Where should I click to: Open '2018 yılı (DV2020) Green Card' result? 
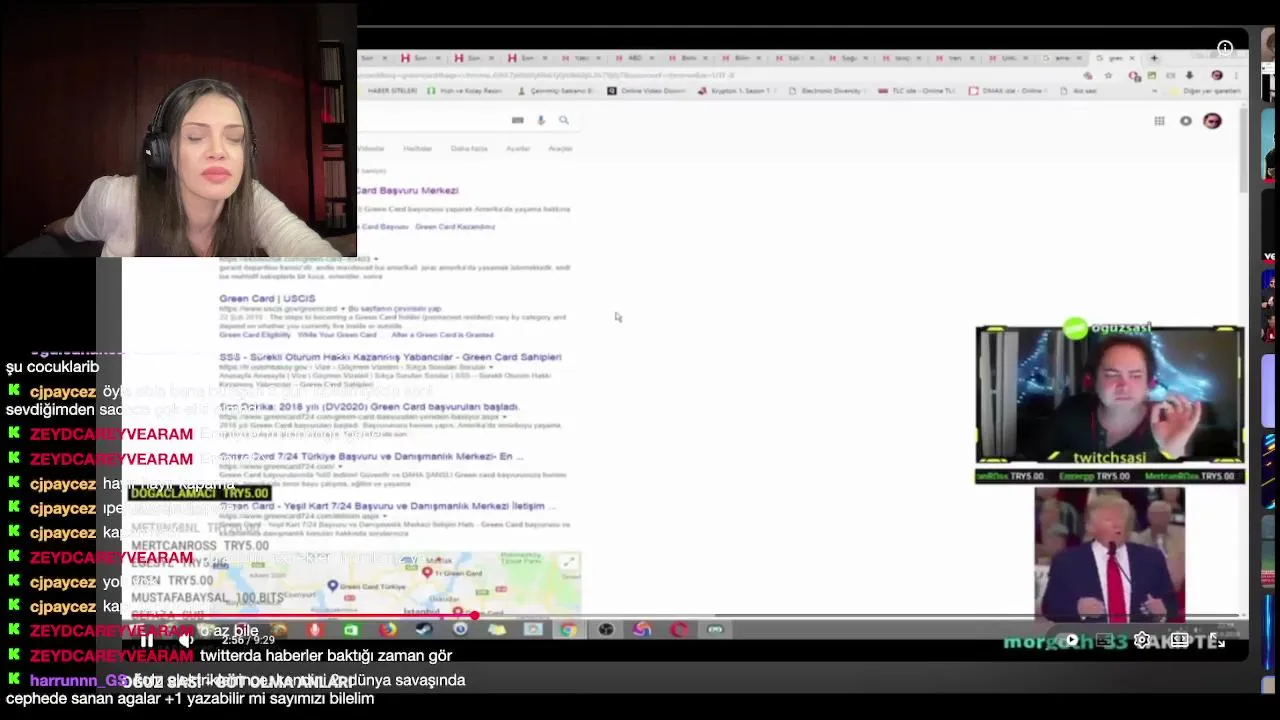point(369,407)
